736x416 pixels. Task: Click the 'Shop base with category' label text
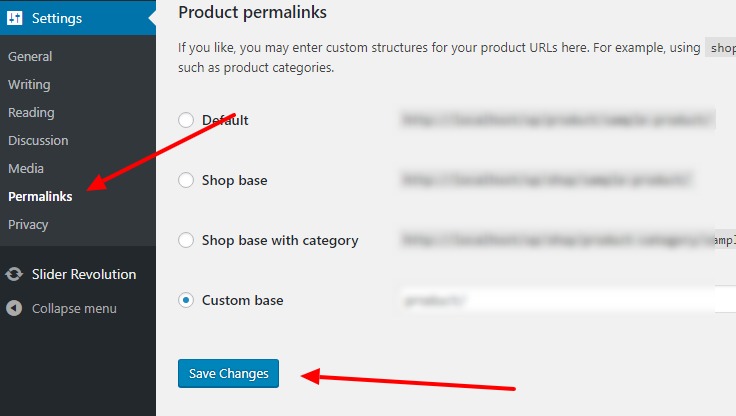click(x=280, y=240)
